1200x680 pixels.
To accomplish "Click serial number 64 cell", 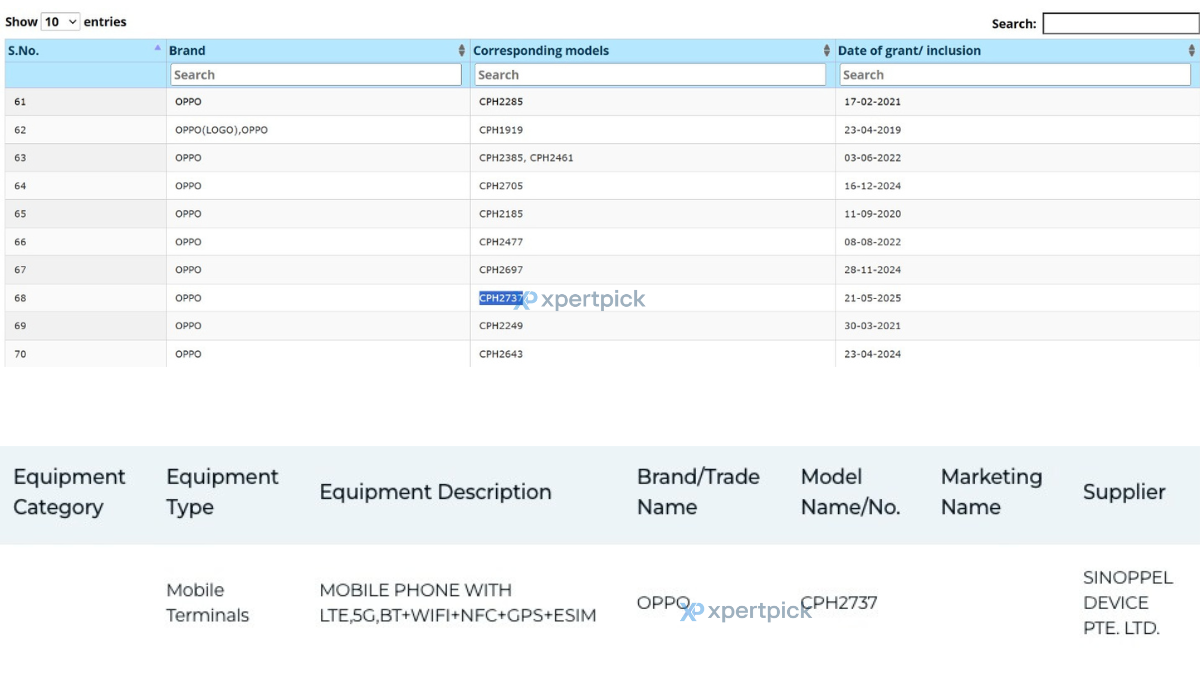I will (x=86, y=186).
